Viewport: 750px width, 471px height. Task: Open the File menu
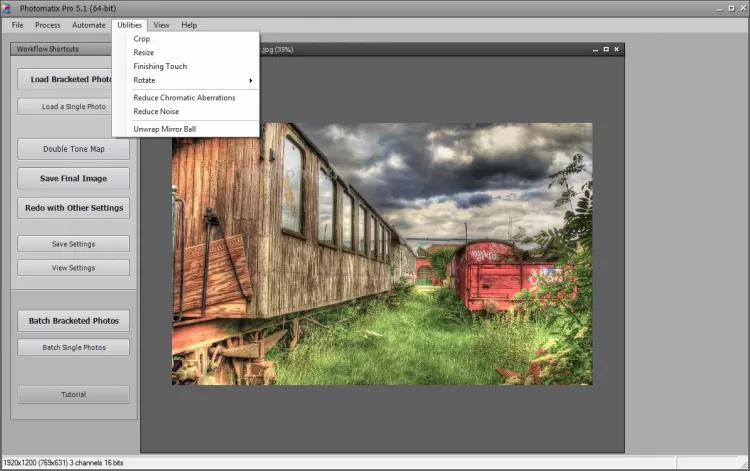pos(17,24)
